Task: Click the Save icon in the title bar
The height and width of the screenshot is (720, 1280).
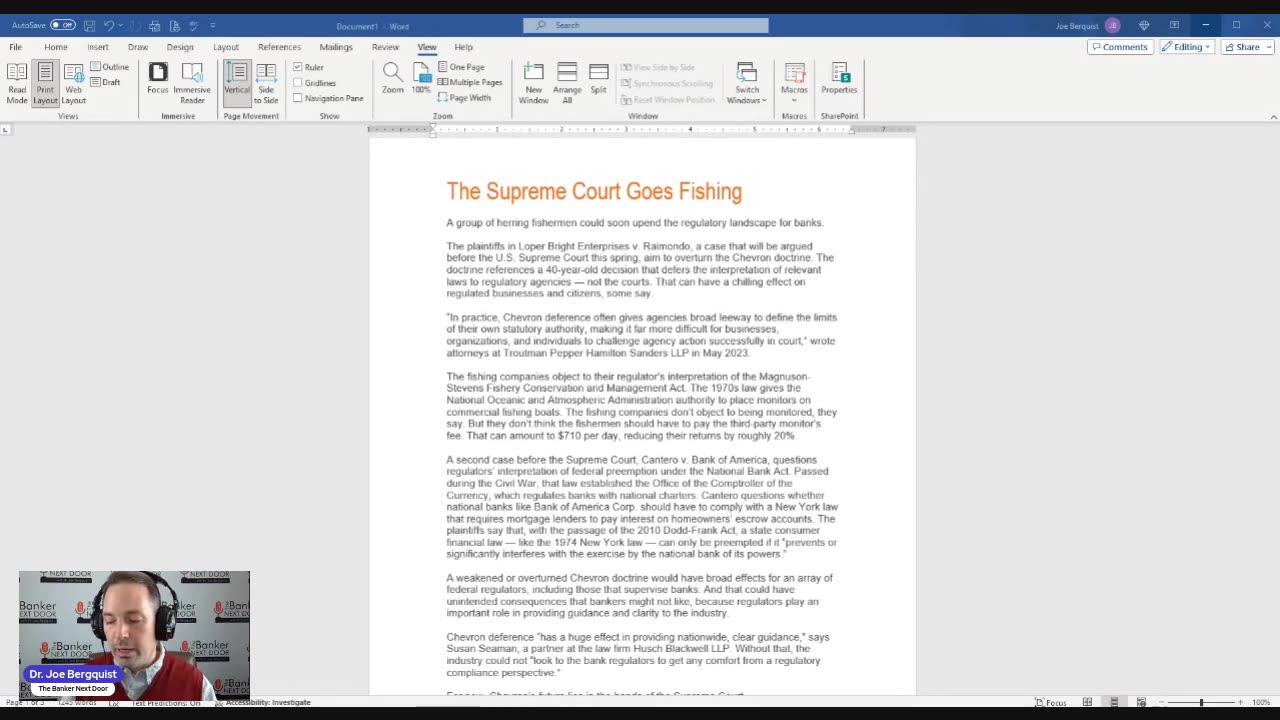Action: (x=90, y=25)
